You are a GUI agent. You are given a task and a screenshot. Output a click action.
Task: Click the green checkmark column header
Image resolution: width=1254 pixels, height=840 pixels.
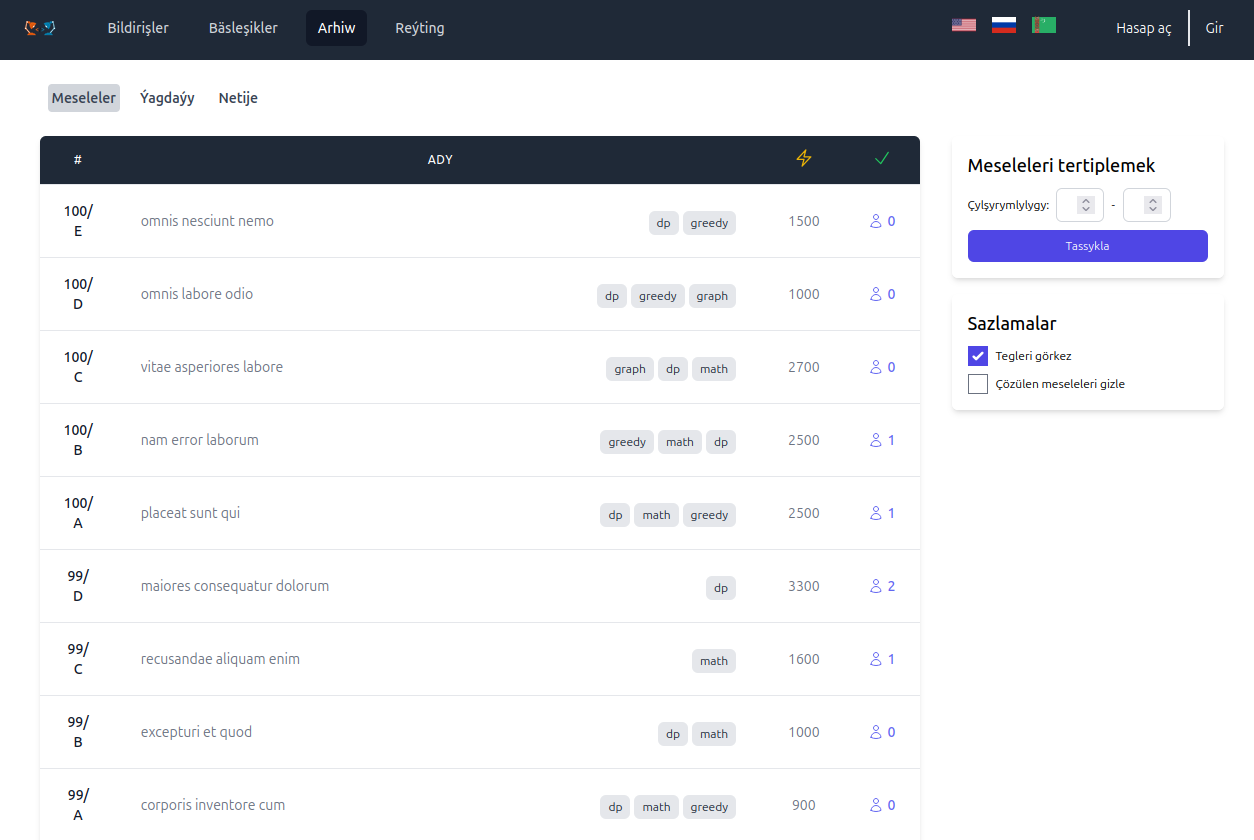pyautogui.click(x=881, y=158)
